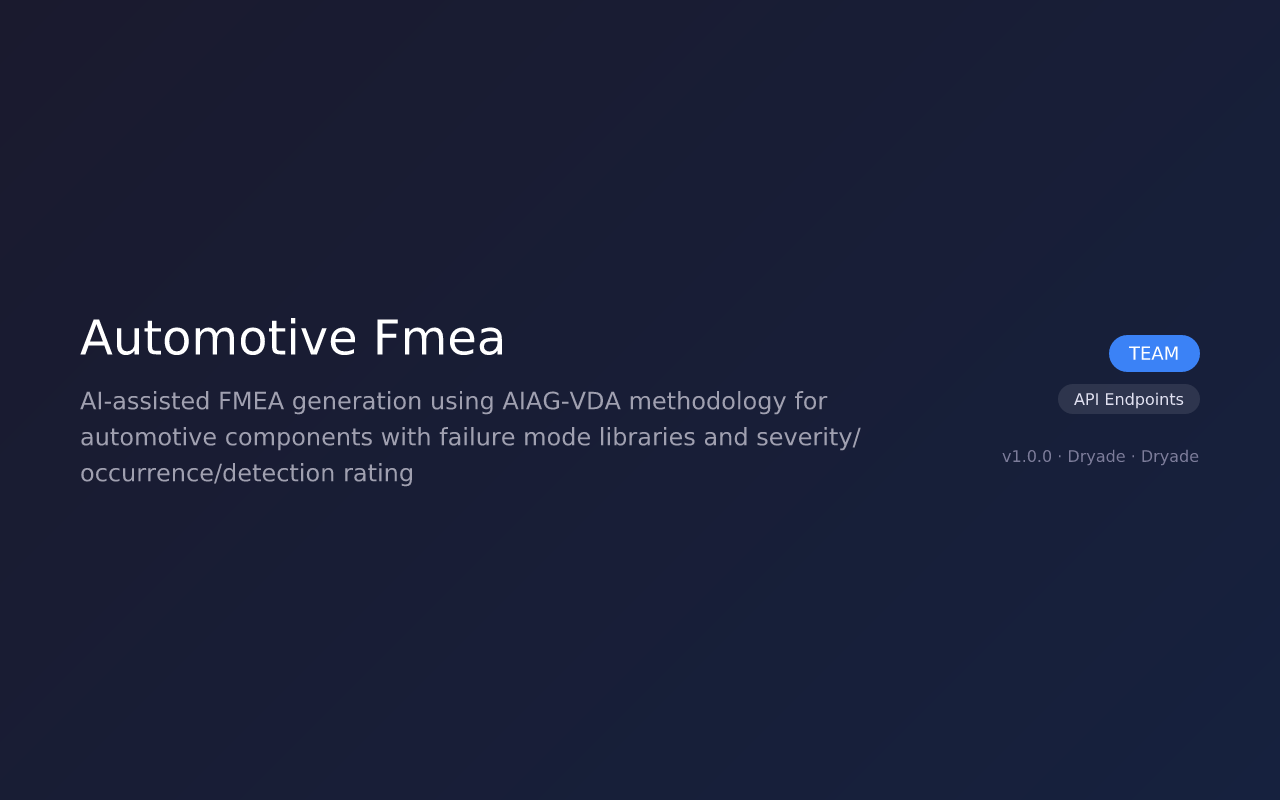
Task: Click the second Dryade link
Action: click(1169, 456)
